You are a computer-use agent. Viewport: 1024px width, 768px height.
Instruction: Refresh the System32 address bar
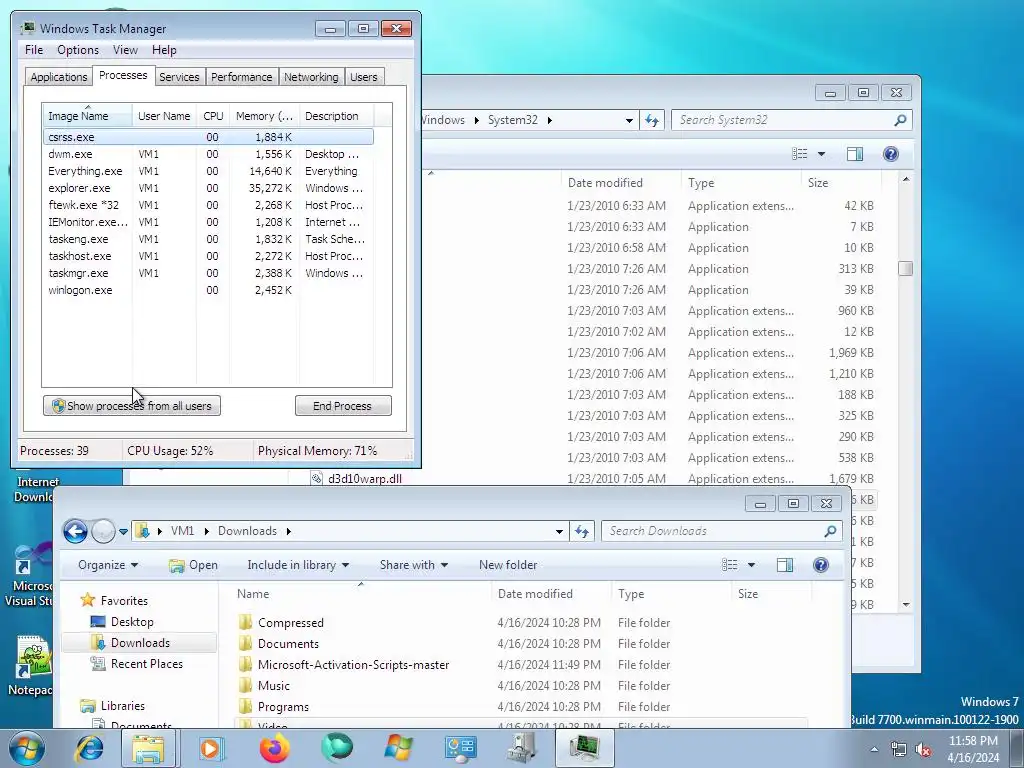click(652, 120)
